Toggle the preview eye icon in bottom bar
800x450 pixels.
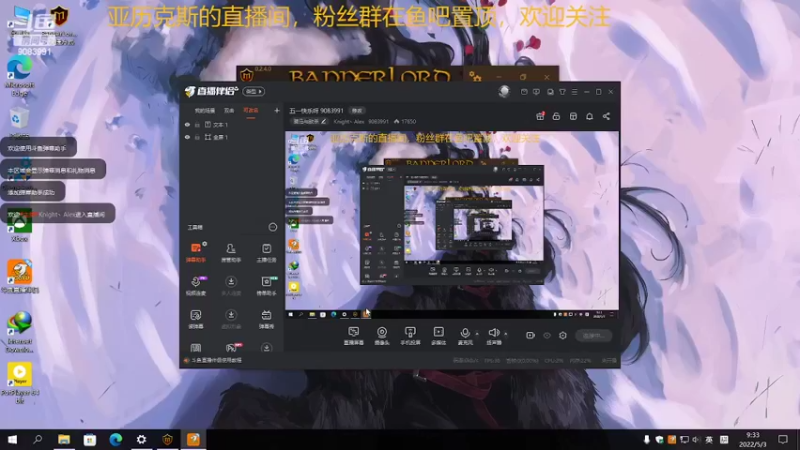(547, 336)
